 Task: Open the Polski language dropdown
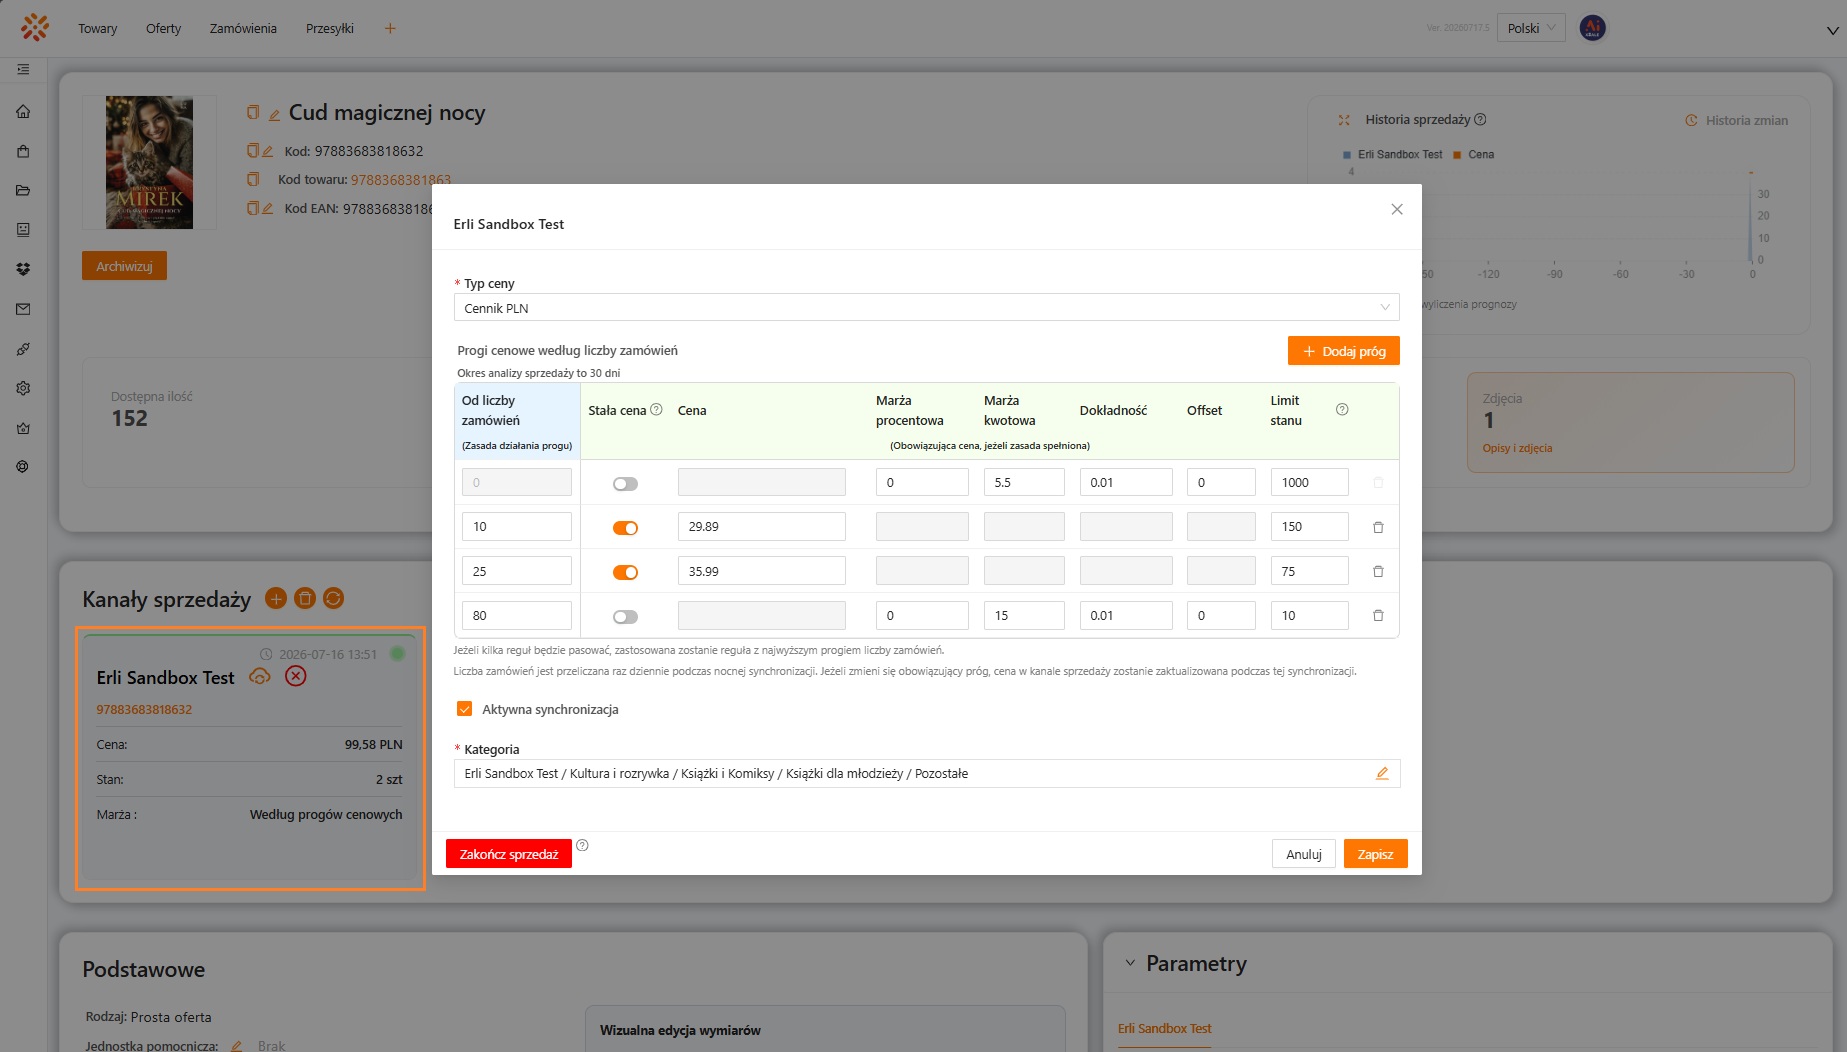click(x=1531, y=28)
